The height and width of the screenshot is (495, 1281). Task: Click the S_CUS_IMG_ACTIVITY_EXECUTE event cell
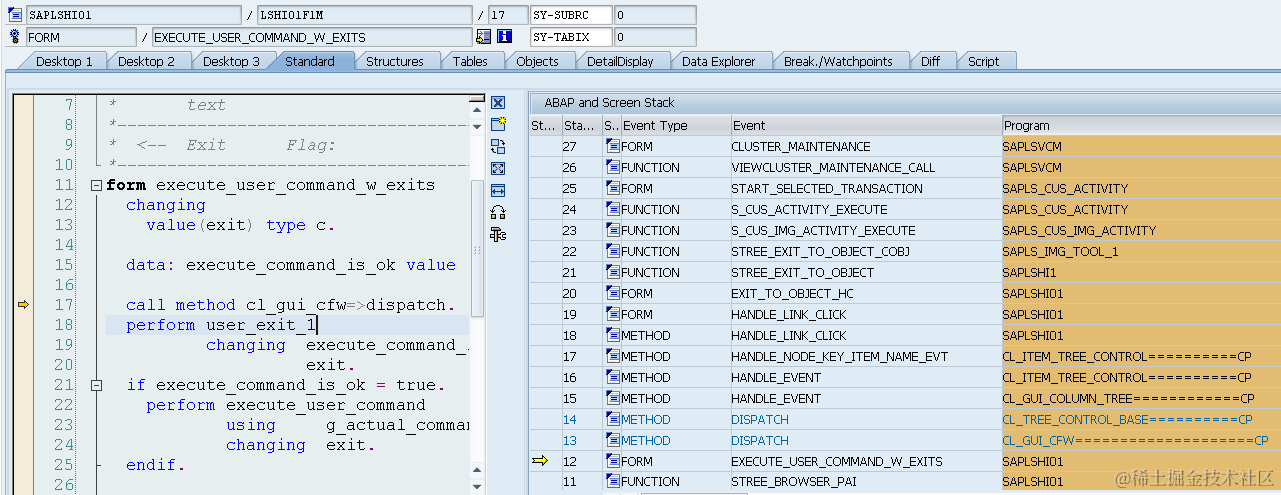[x=866, y=230]
